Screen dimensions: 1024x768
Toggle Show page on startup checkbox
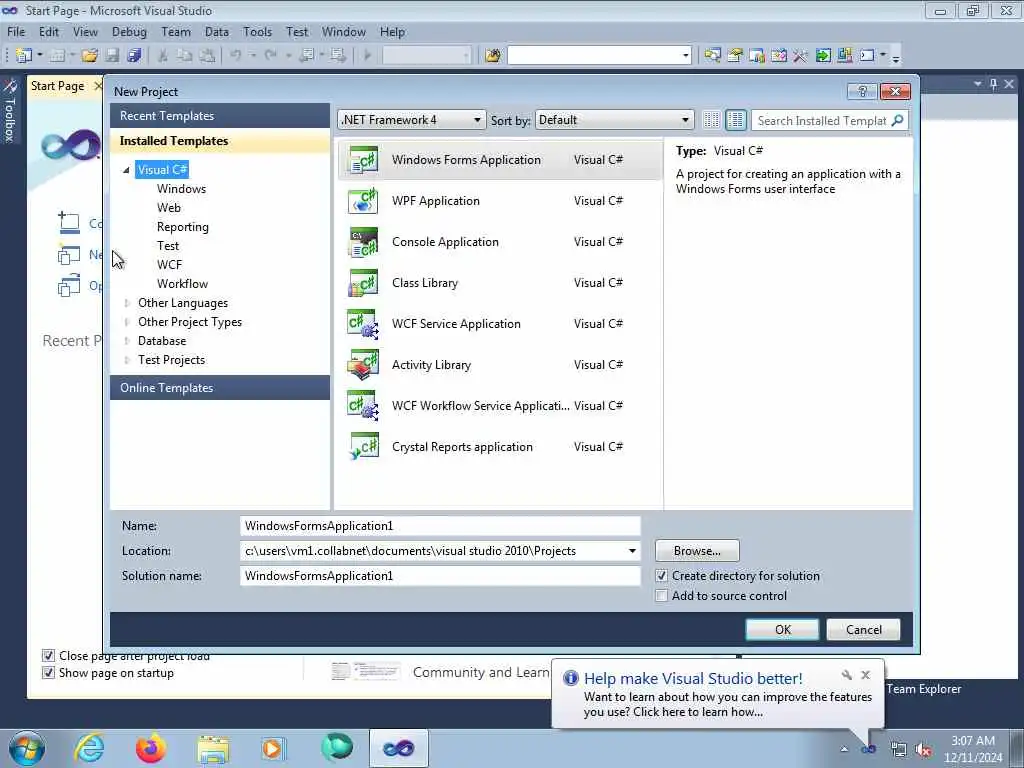pos(48,673)
